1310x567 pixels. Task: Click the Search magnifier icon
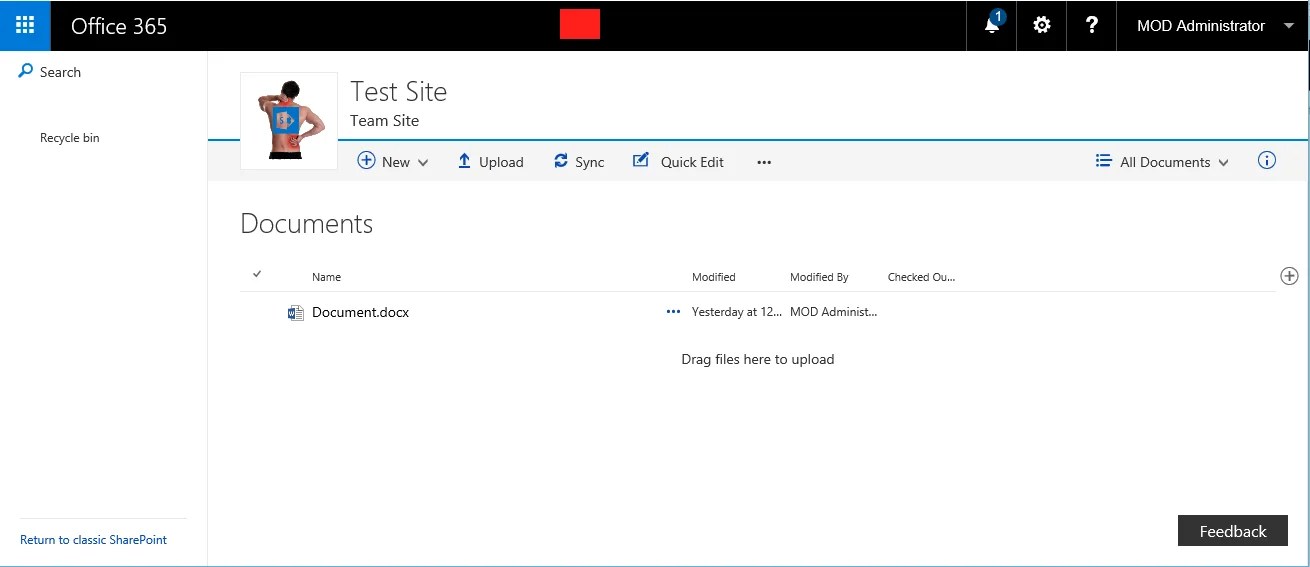pos(26,72)
